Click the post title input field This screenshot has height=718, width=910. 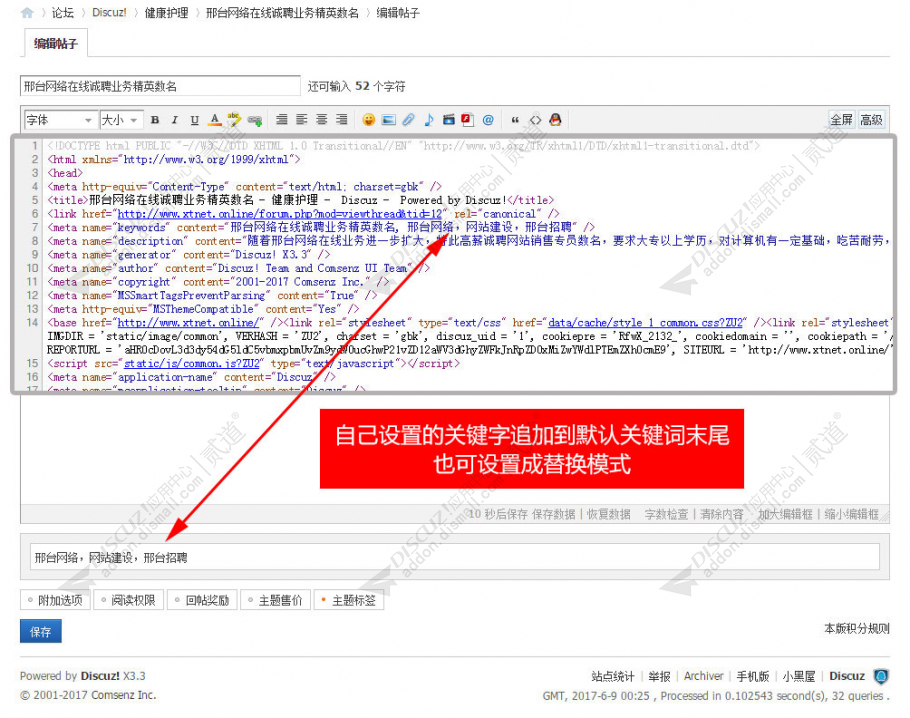coord(160,86)
